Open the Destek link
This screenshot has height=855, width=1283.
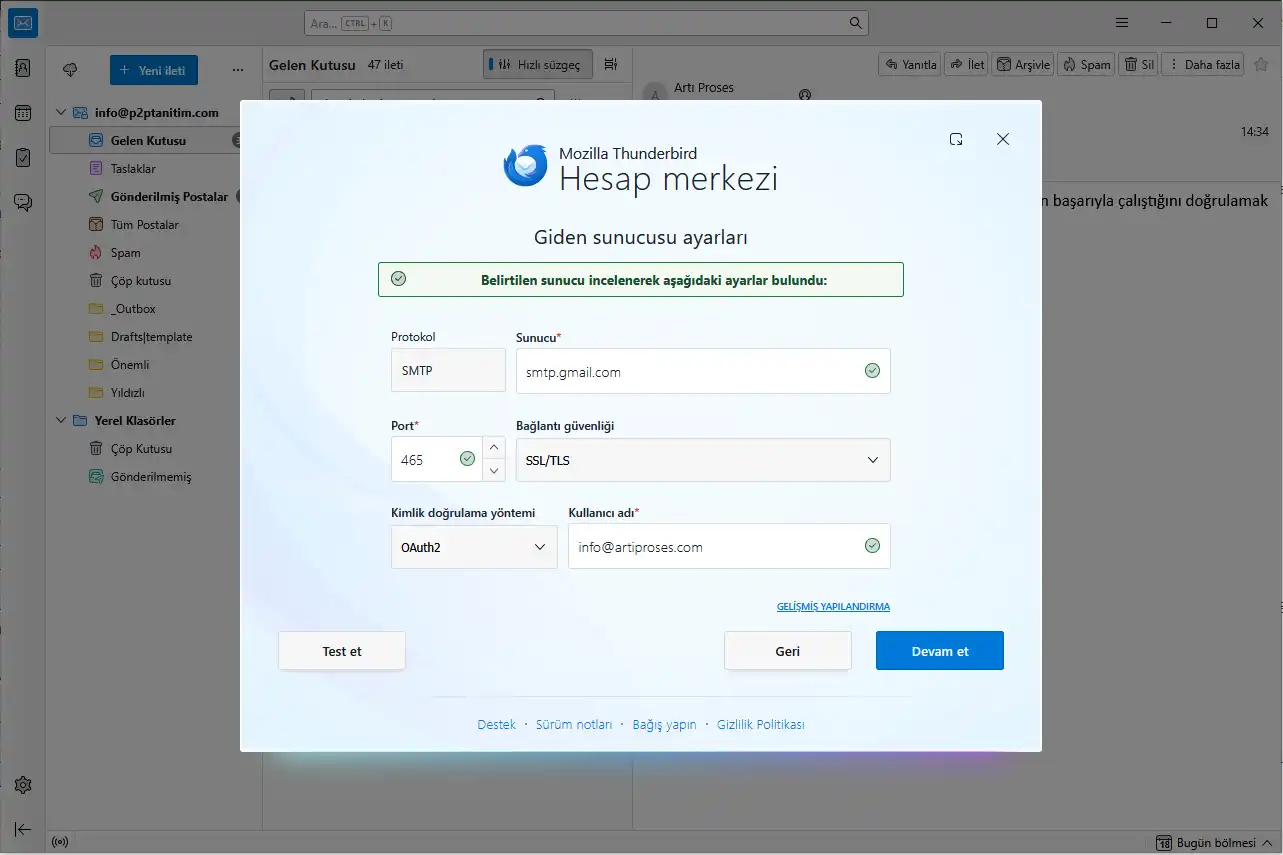point(497,725)
